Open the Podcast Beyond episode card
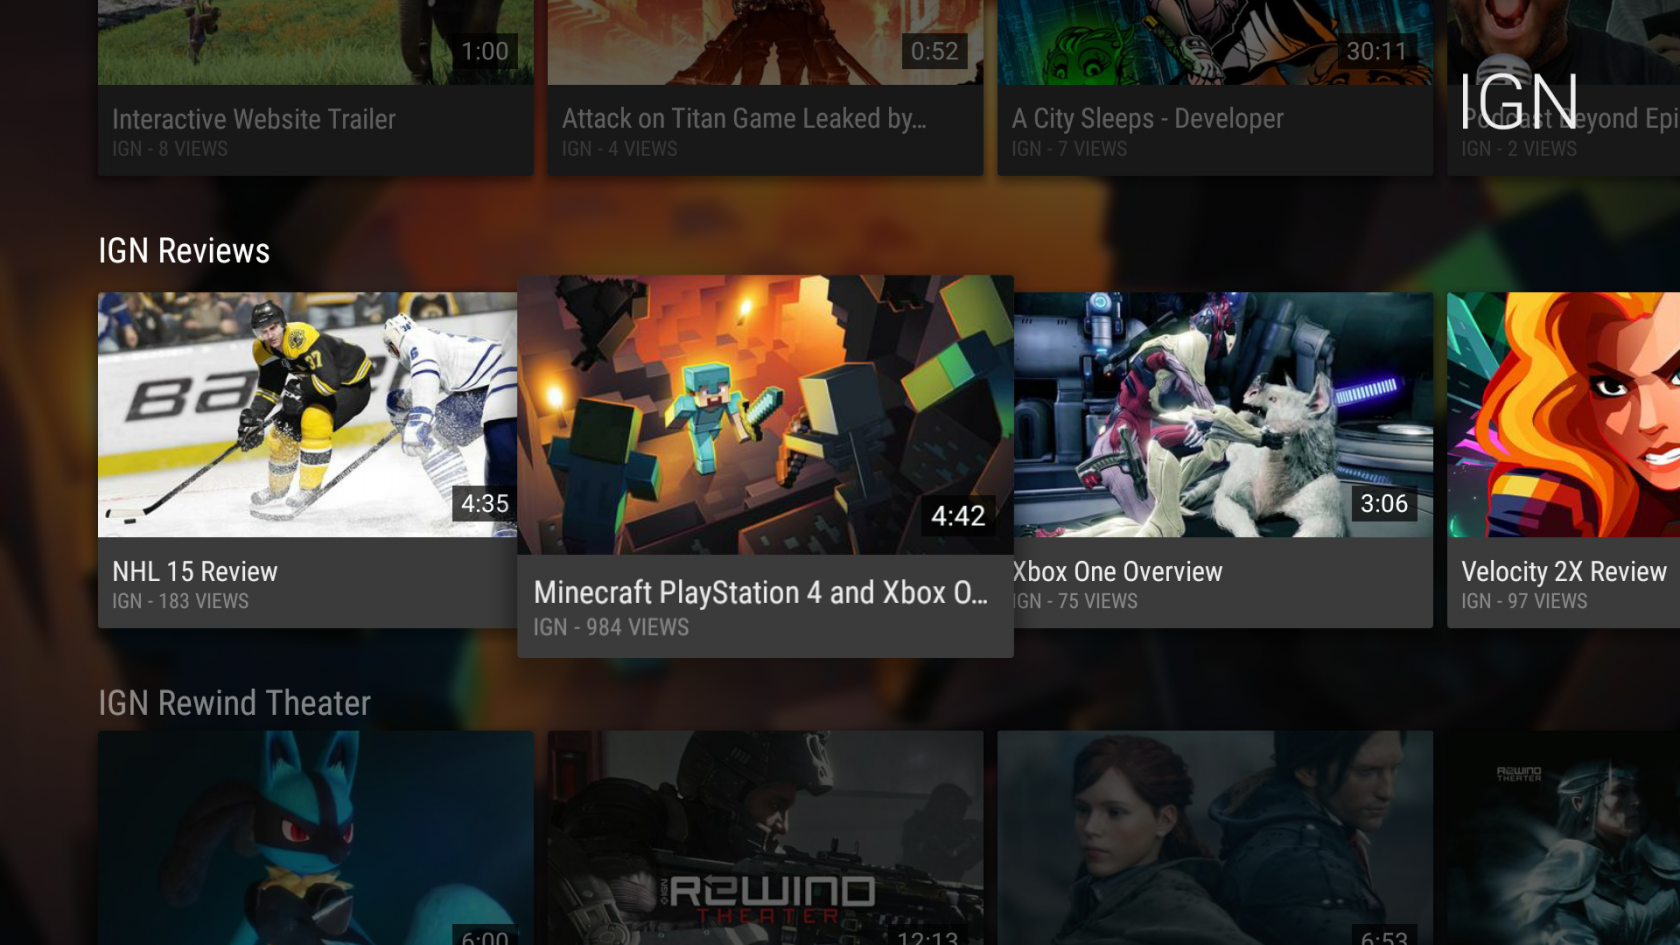The height and width of the screenshot is (945, 1680). coord(1563,88)
